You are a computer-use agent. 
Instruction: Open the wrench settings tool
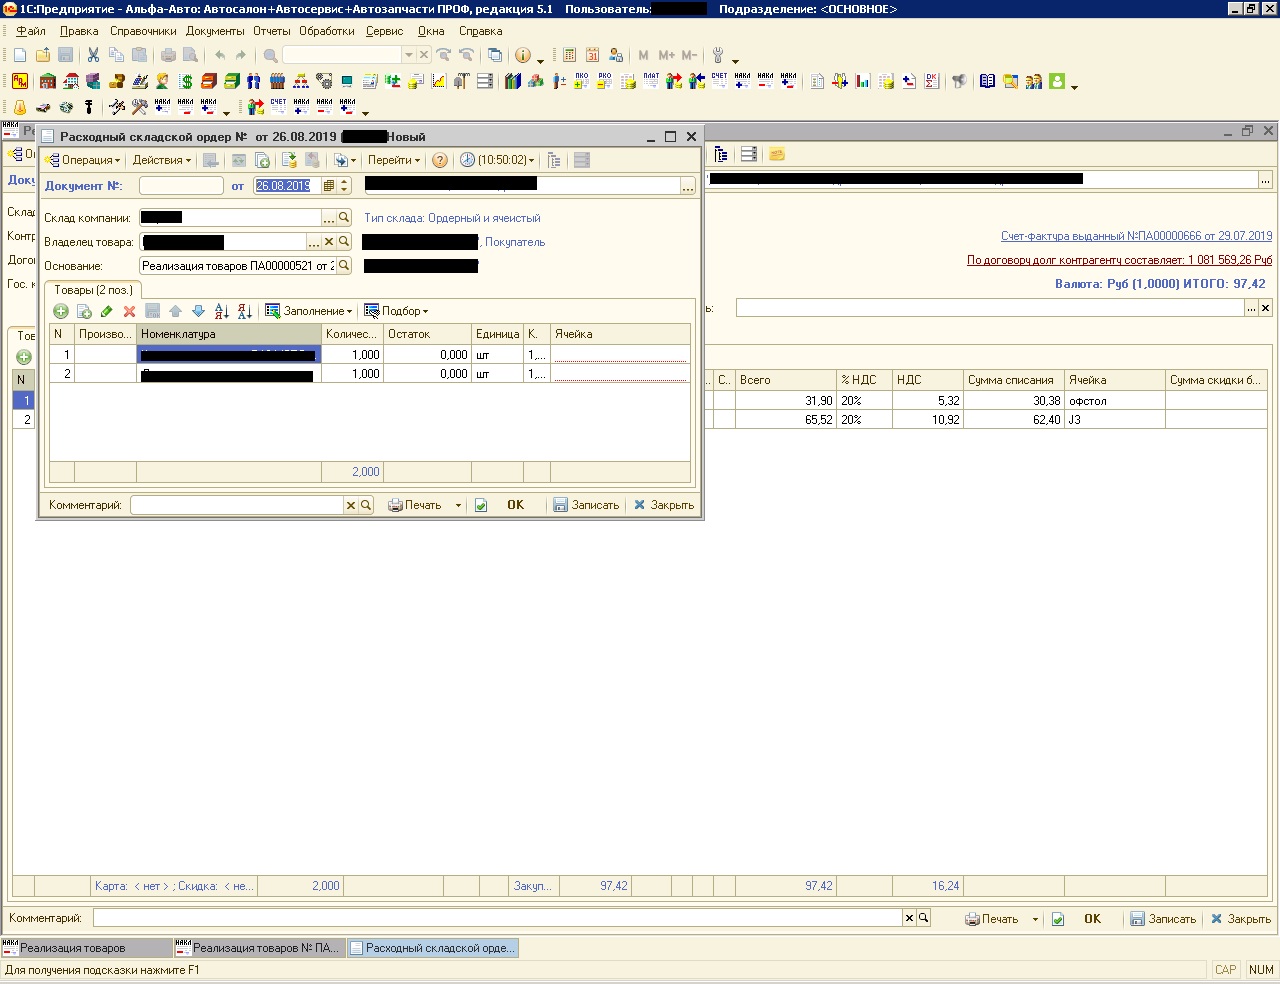pos(717,55)
